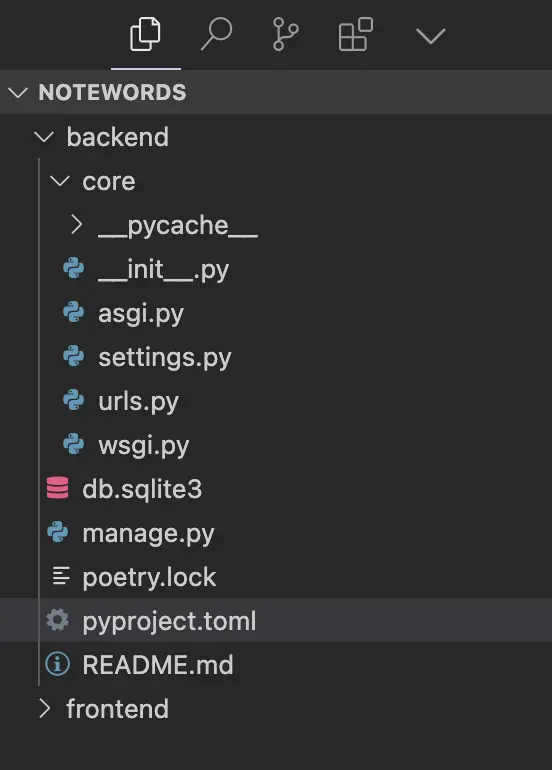Click the text-lines icon of poetry.lock

click(x=61, y=577)
